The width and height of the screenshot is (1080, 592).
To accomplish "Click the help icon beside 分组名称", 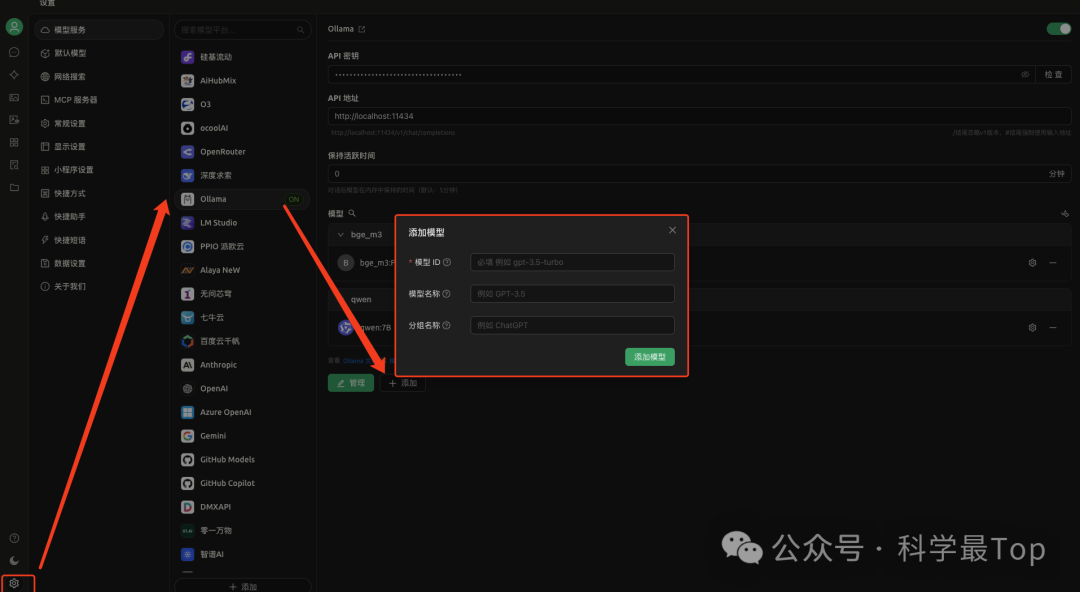I will pos(446,325).
